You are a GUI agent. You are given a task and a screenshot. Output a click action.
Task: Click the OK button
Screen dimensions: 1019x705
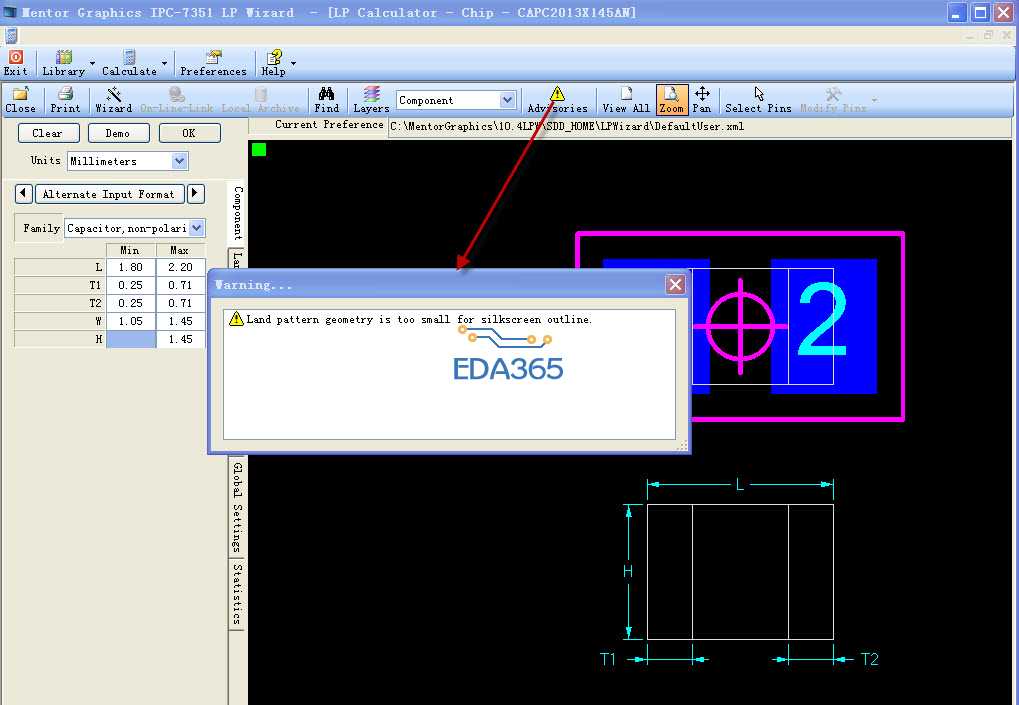(189, 133)
